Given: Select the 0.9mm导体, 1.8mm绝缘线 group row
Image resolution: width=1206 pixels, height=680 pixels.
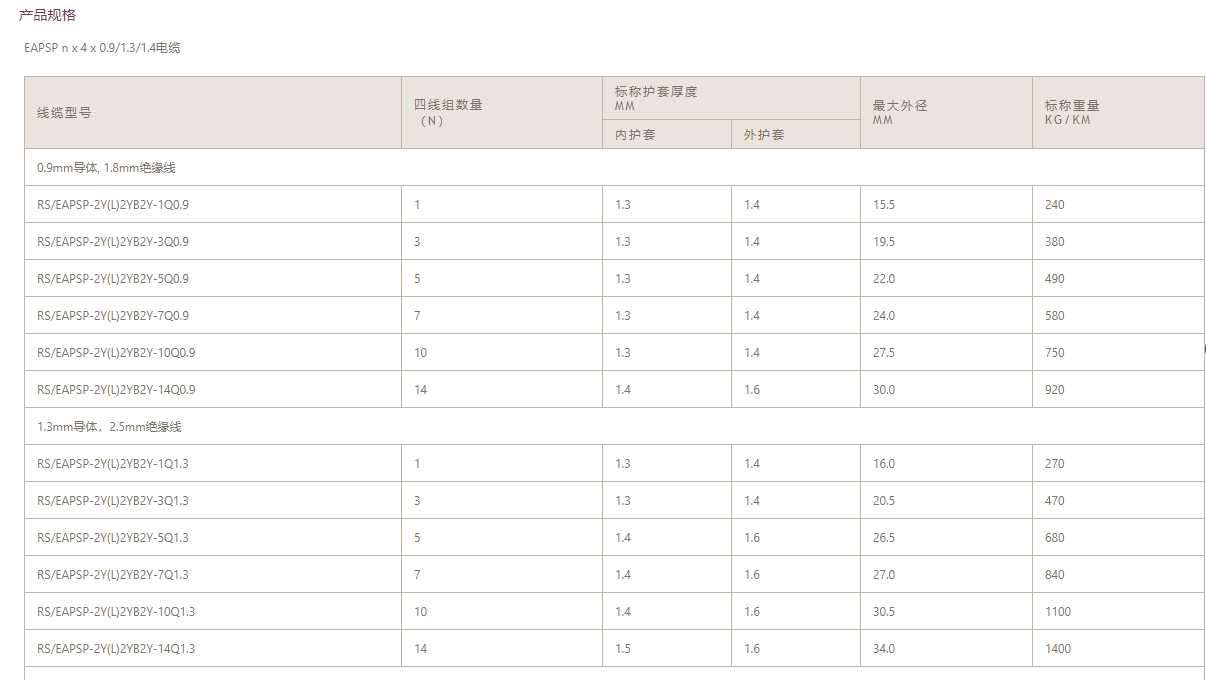Looking at the screenshot, I should [x=106, y=168].
